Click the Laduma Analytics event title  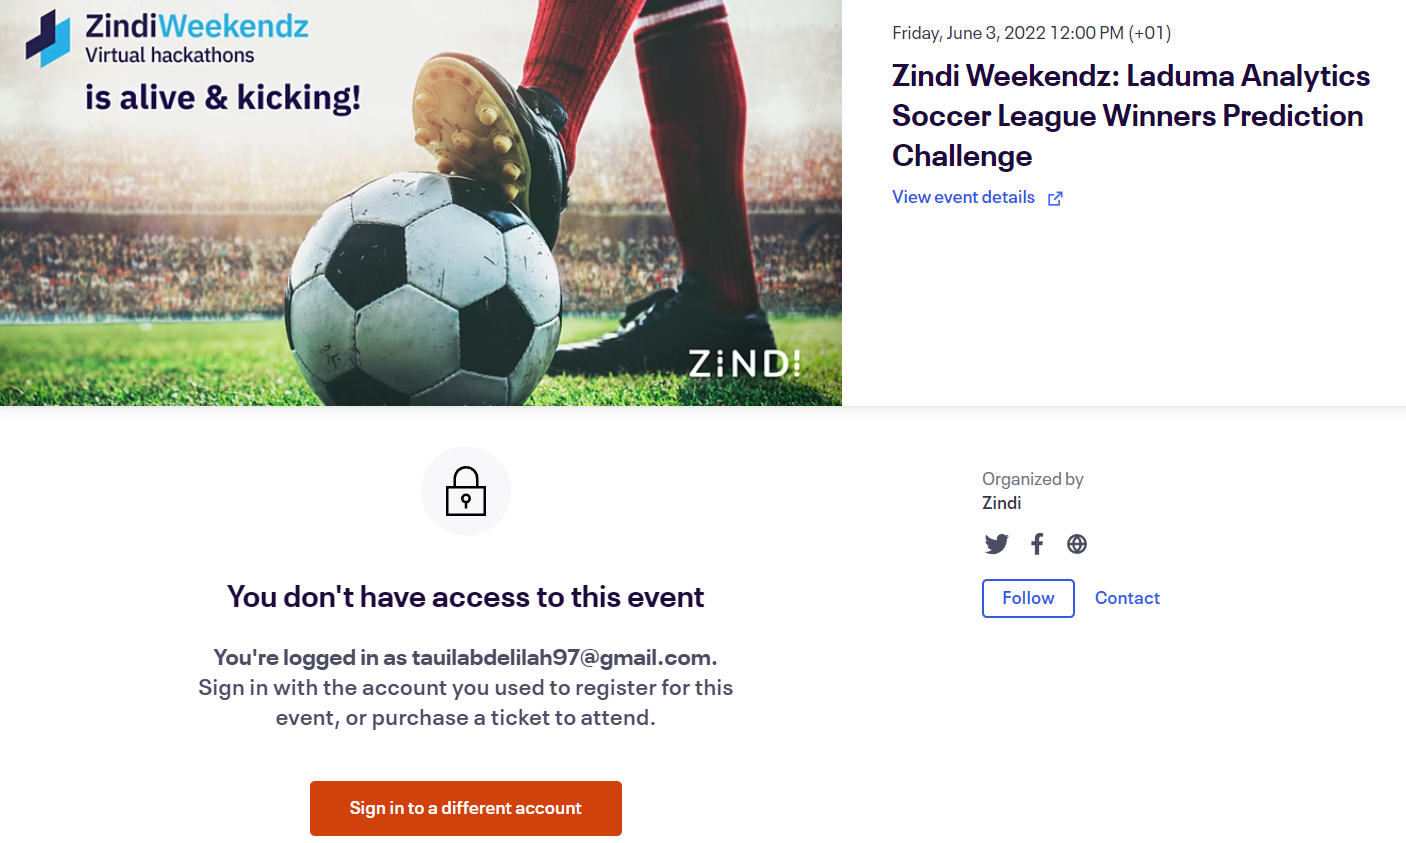click(x=1130, y=115)
